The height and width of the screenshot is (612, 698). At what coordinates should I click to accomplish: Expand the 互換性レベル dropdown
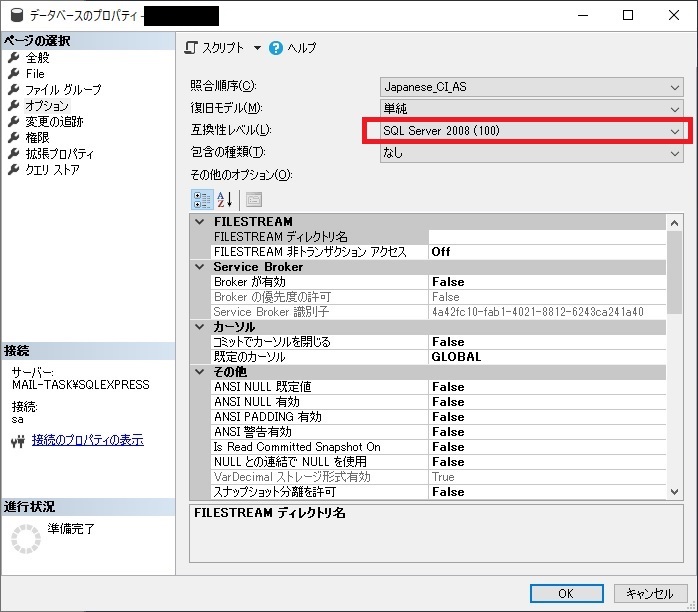(675, 131)
